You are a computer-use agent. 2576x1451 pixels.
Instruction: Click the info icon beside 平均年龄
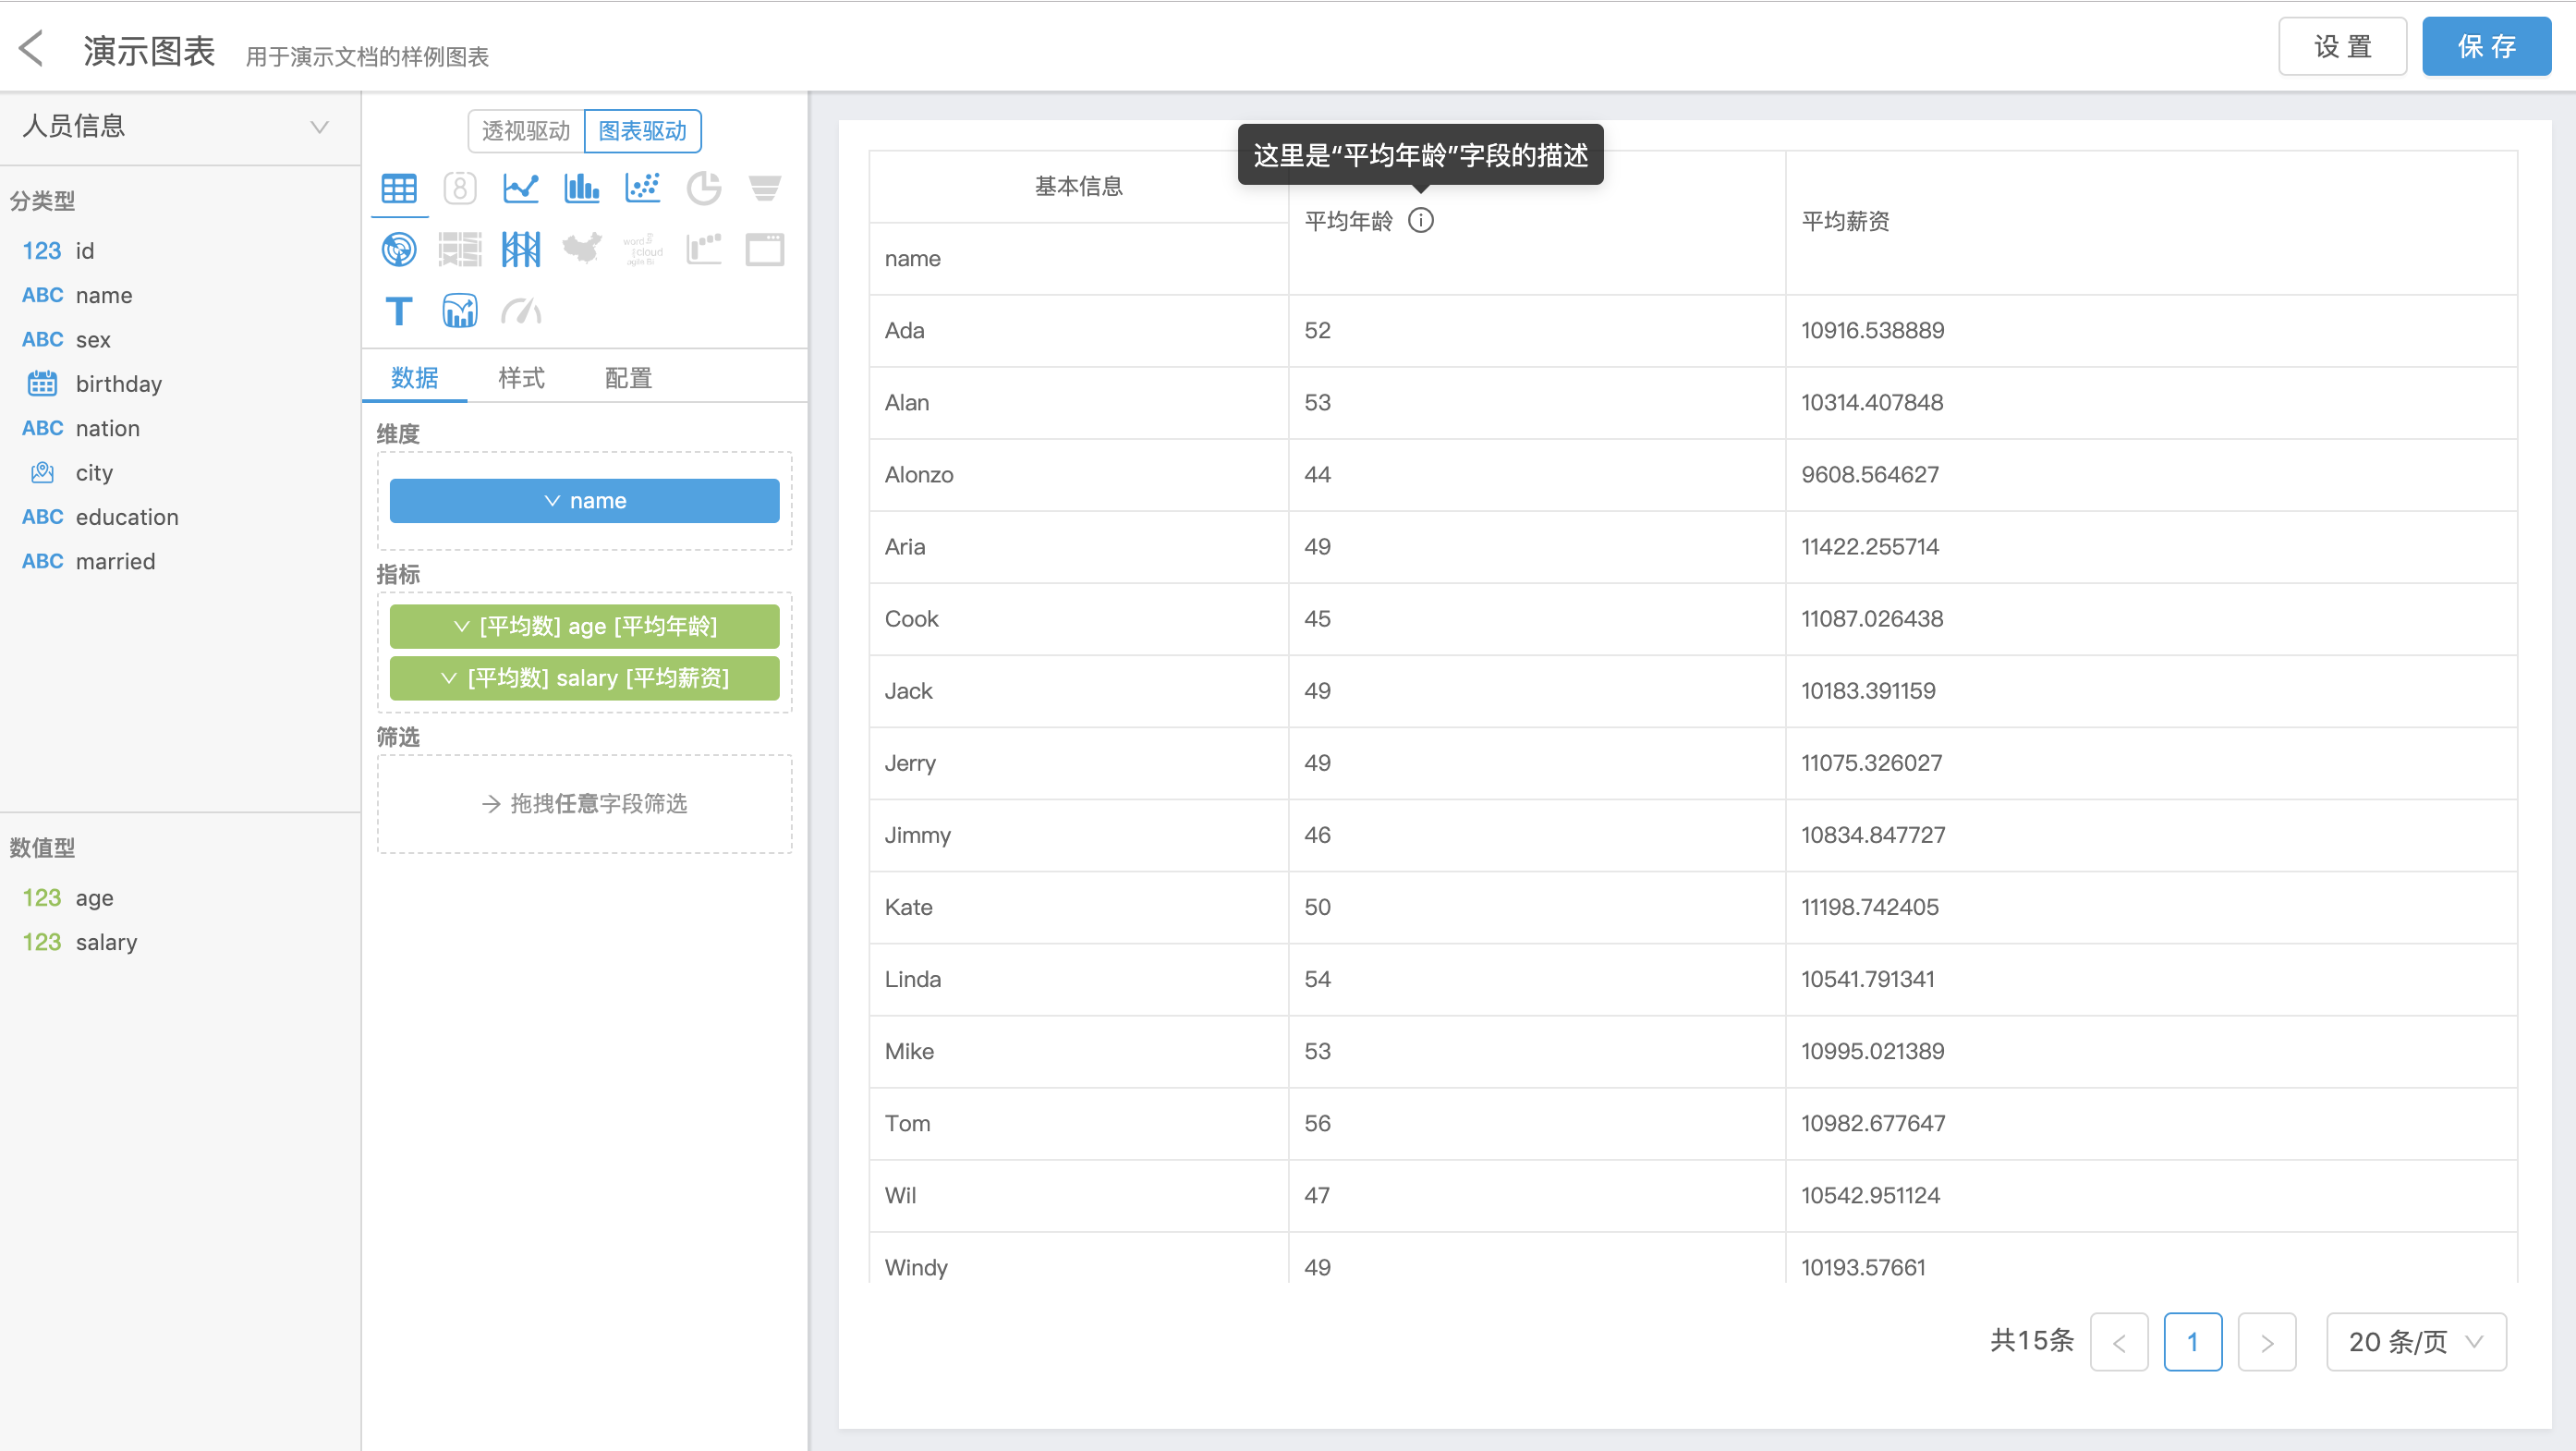click(x=1420, y=220)
